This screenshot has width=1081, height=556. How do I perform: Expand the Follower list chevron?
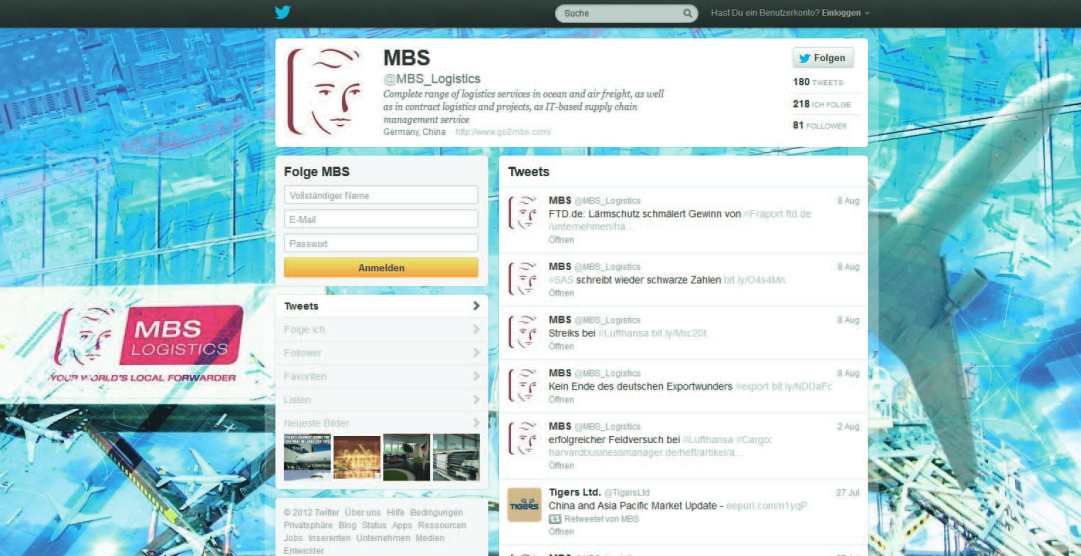coord(476,353)
